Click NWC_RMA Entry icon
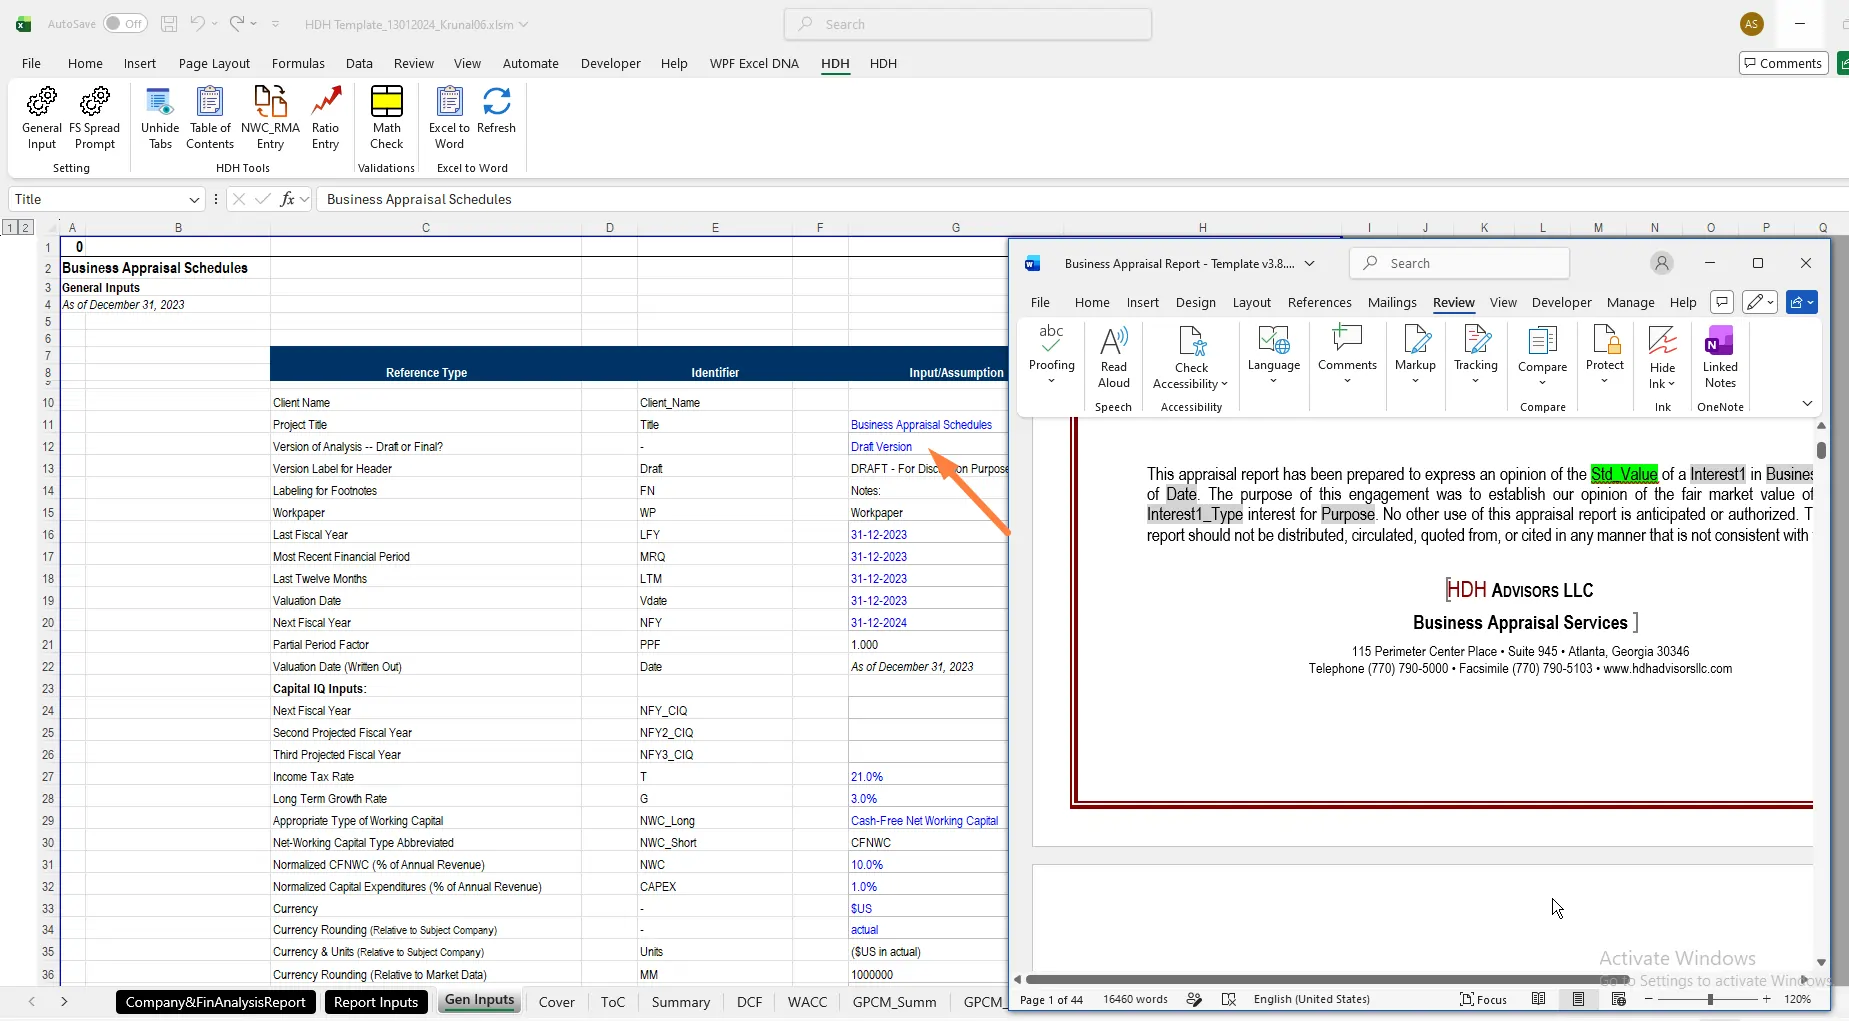Viewport: 1849px width, 1021px height. (x=270, y=118)
